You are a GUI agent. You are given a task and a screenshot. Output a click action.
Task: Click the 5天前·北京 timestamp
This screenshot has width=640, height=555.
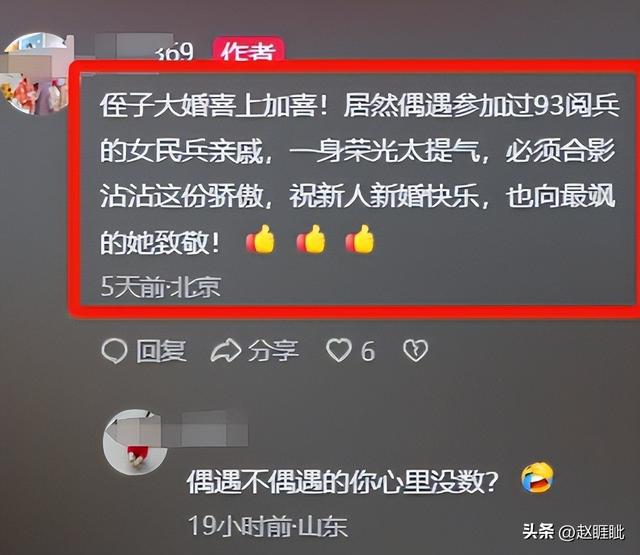(161, 286)
